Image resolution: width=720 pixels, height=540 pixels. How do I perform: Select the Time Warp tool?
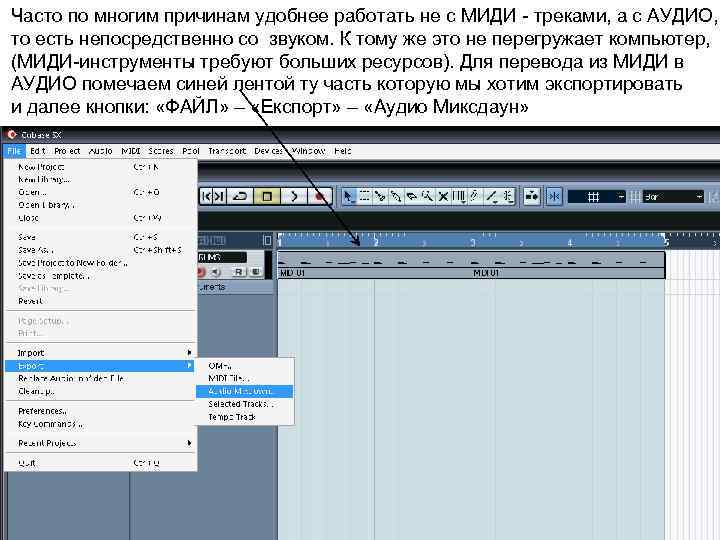(458, 197)
